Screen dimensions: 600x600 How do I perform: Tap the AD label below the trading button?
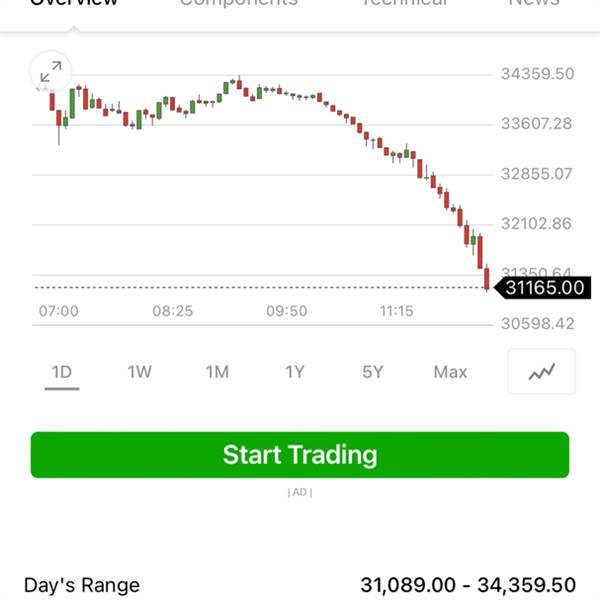(x=300, y=492)
